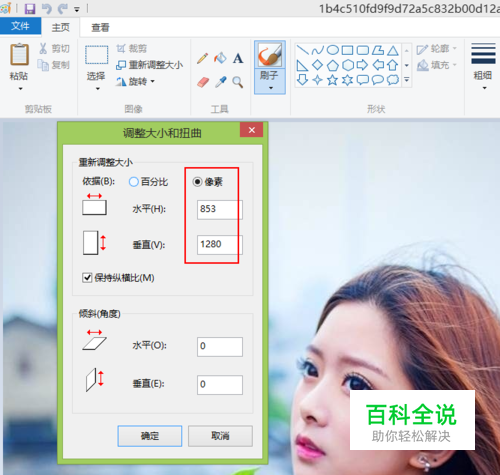This screenshot has width=500, height=475.
Task: Select the left arrow shape
Action: pyautogui.click(x=378, y=65)
